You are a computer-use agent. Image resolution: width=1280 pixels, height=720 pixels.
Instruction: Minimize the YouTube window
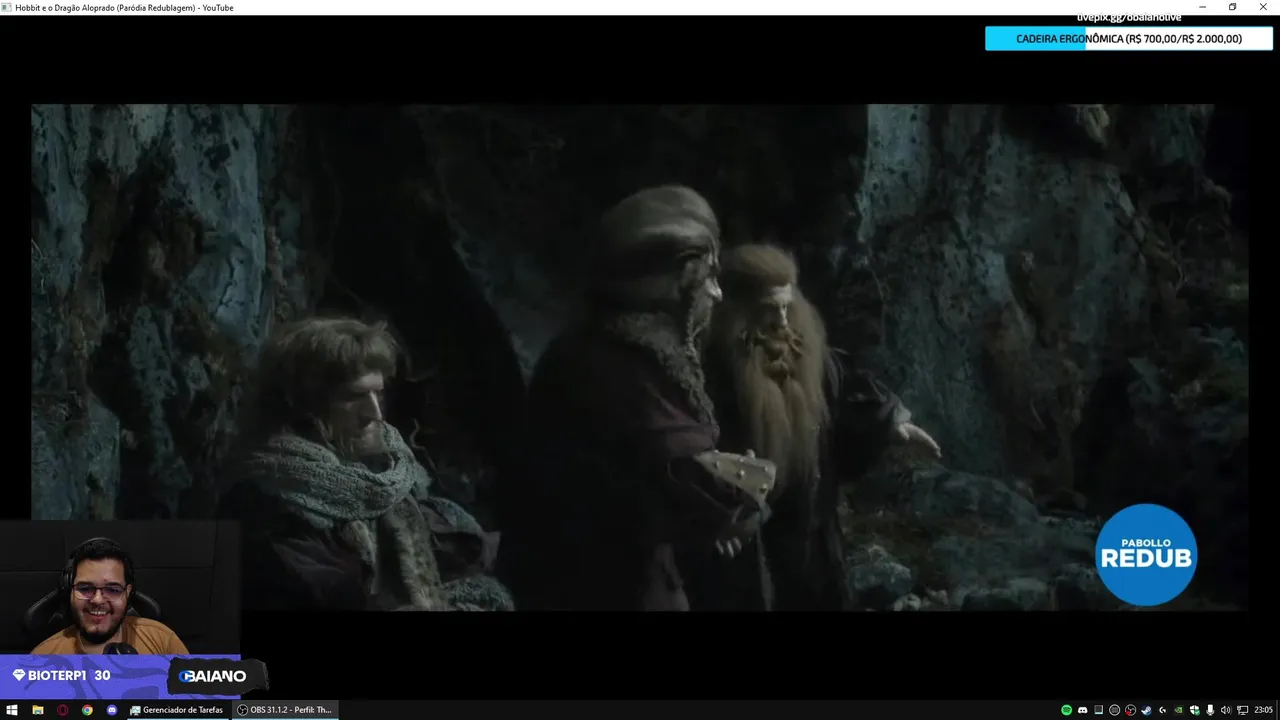coord(1201,7)
